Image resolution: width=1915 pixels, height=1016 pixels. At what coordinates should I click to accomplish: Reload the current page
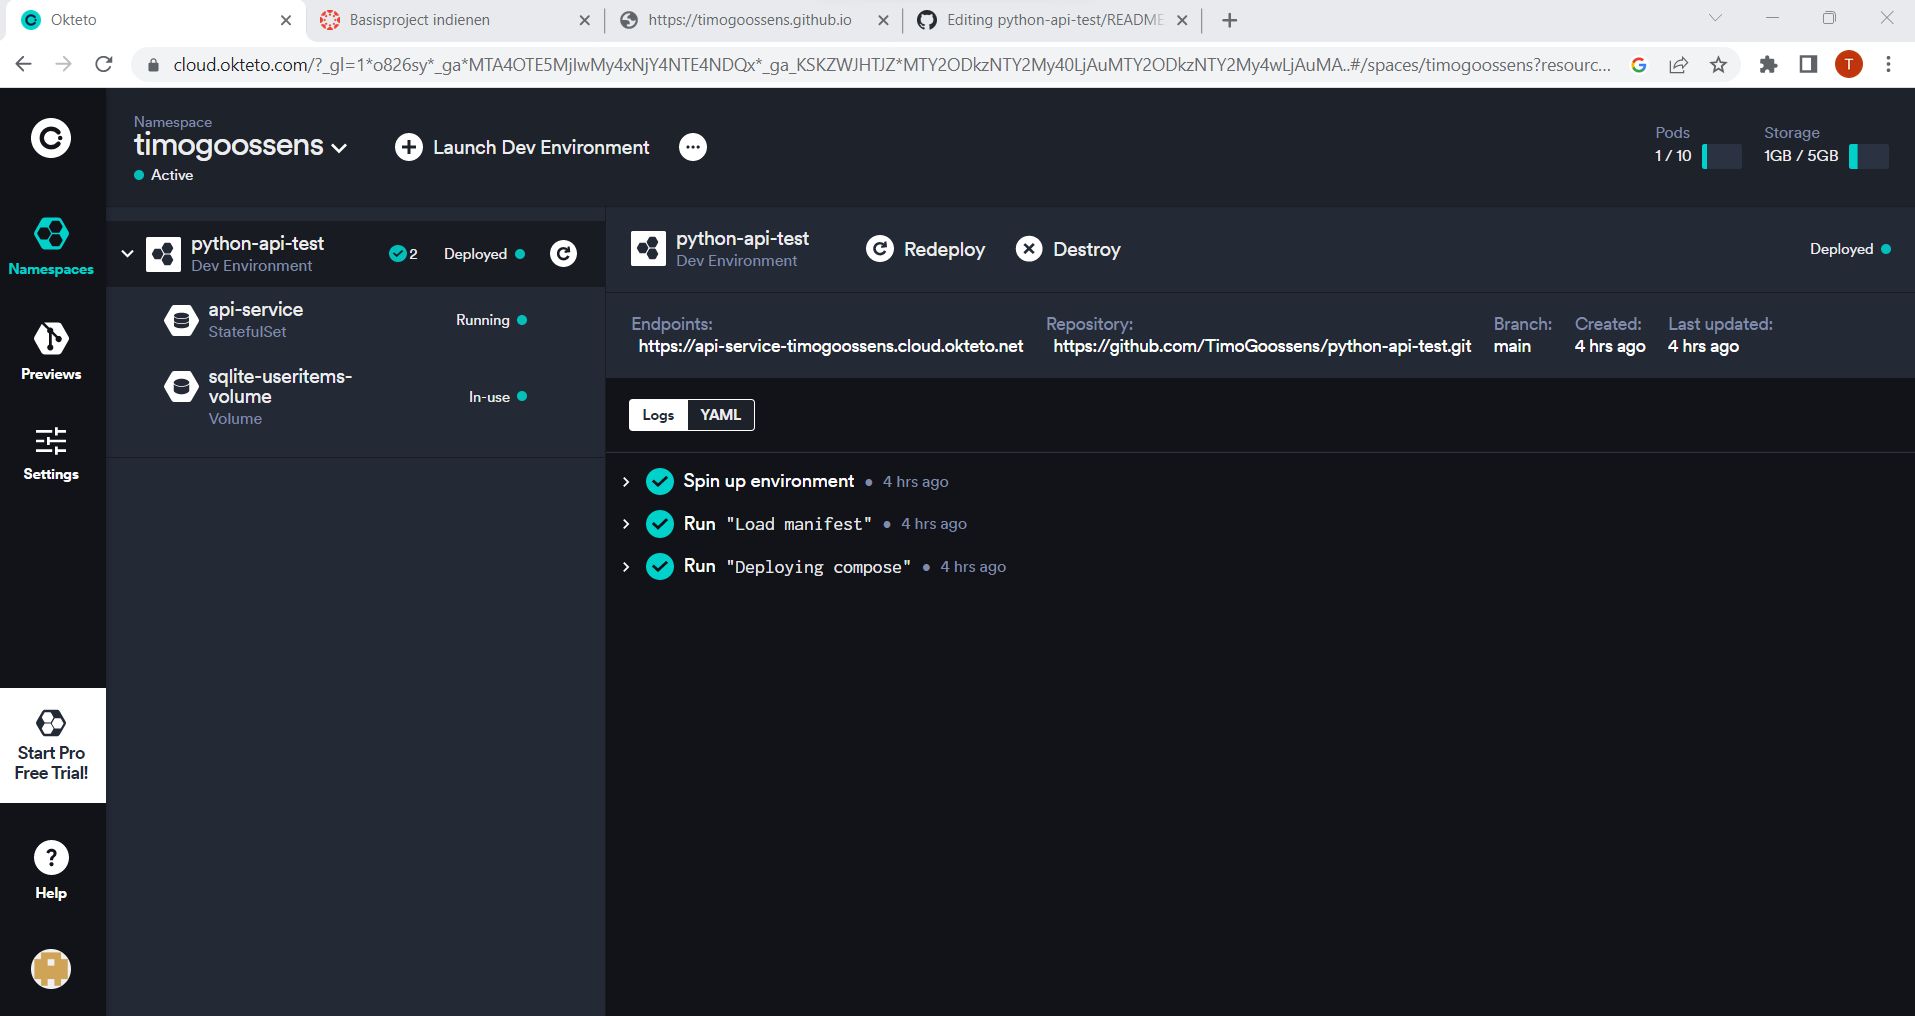tap(104, 64)
